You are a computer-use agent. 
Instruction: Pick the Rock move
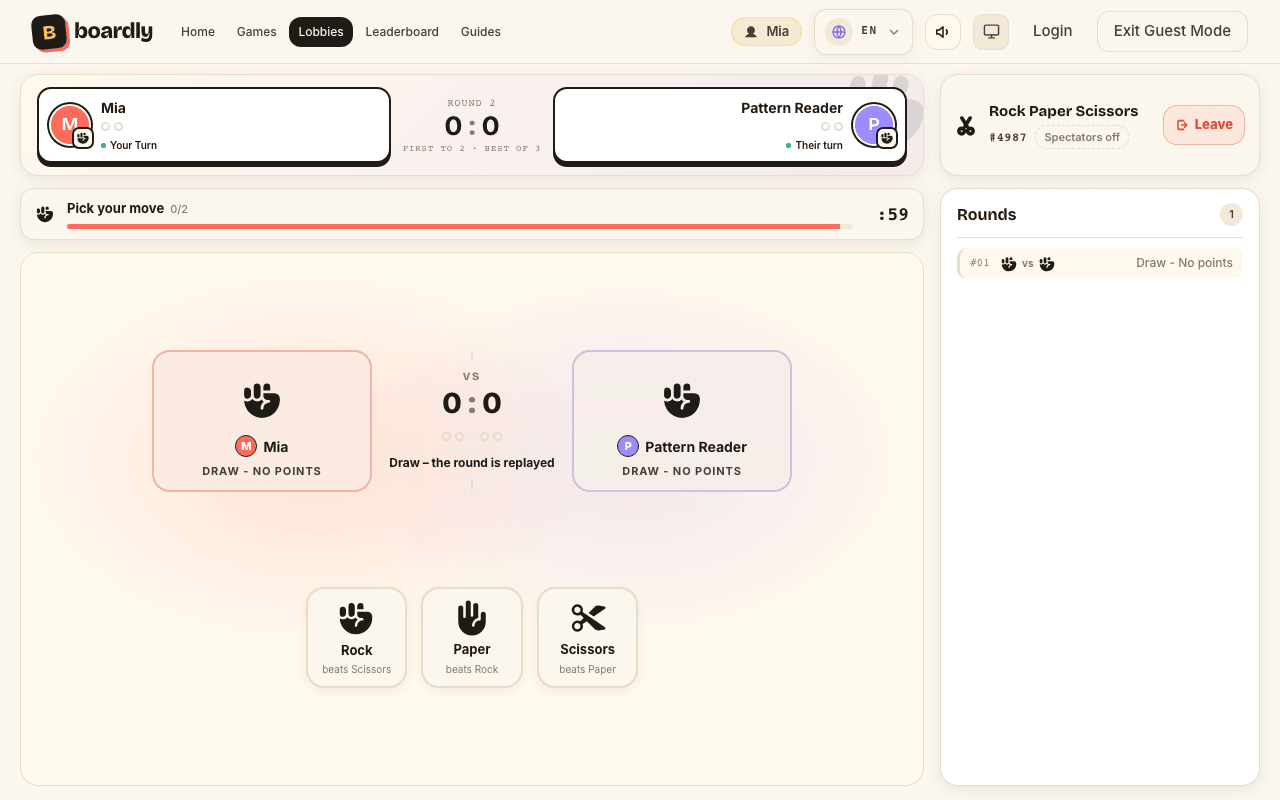(357, 637)
